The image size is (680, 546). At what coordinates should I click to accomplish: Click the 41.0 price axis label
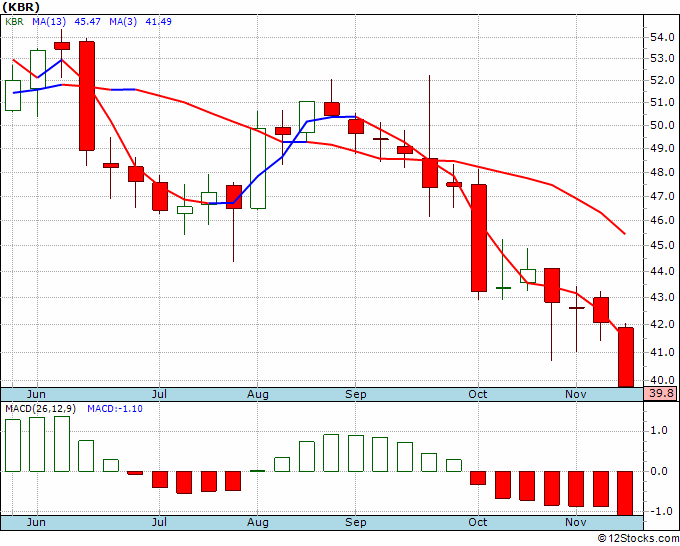point(662,352)
